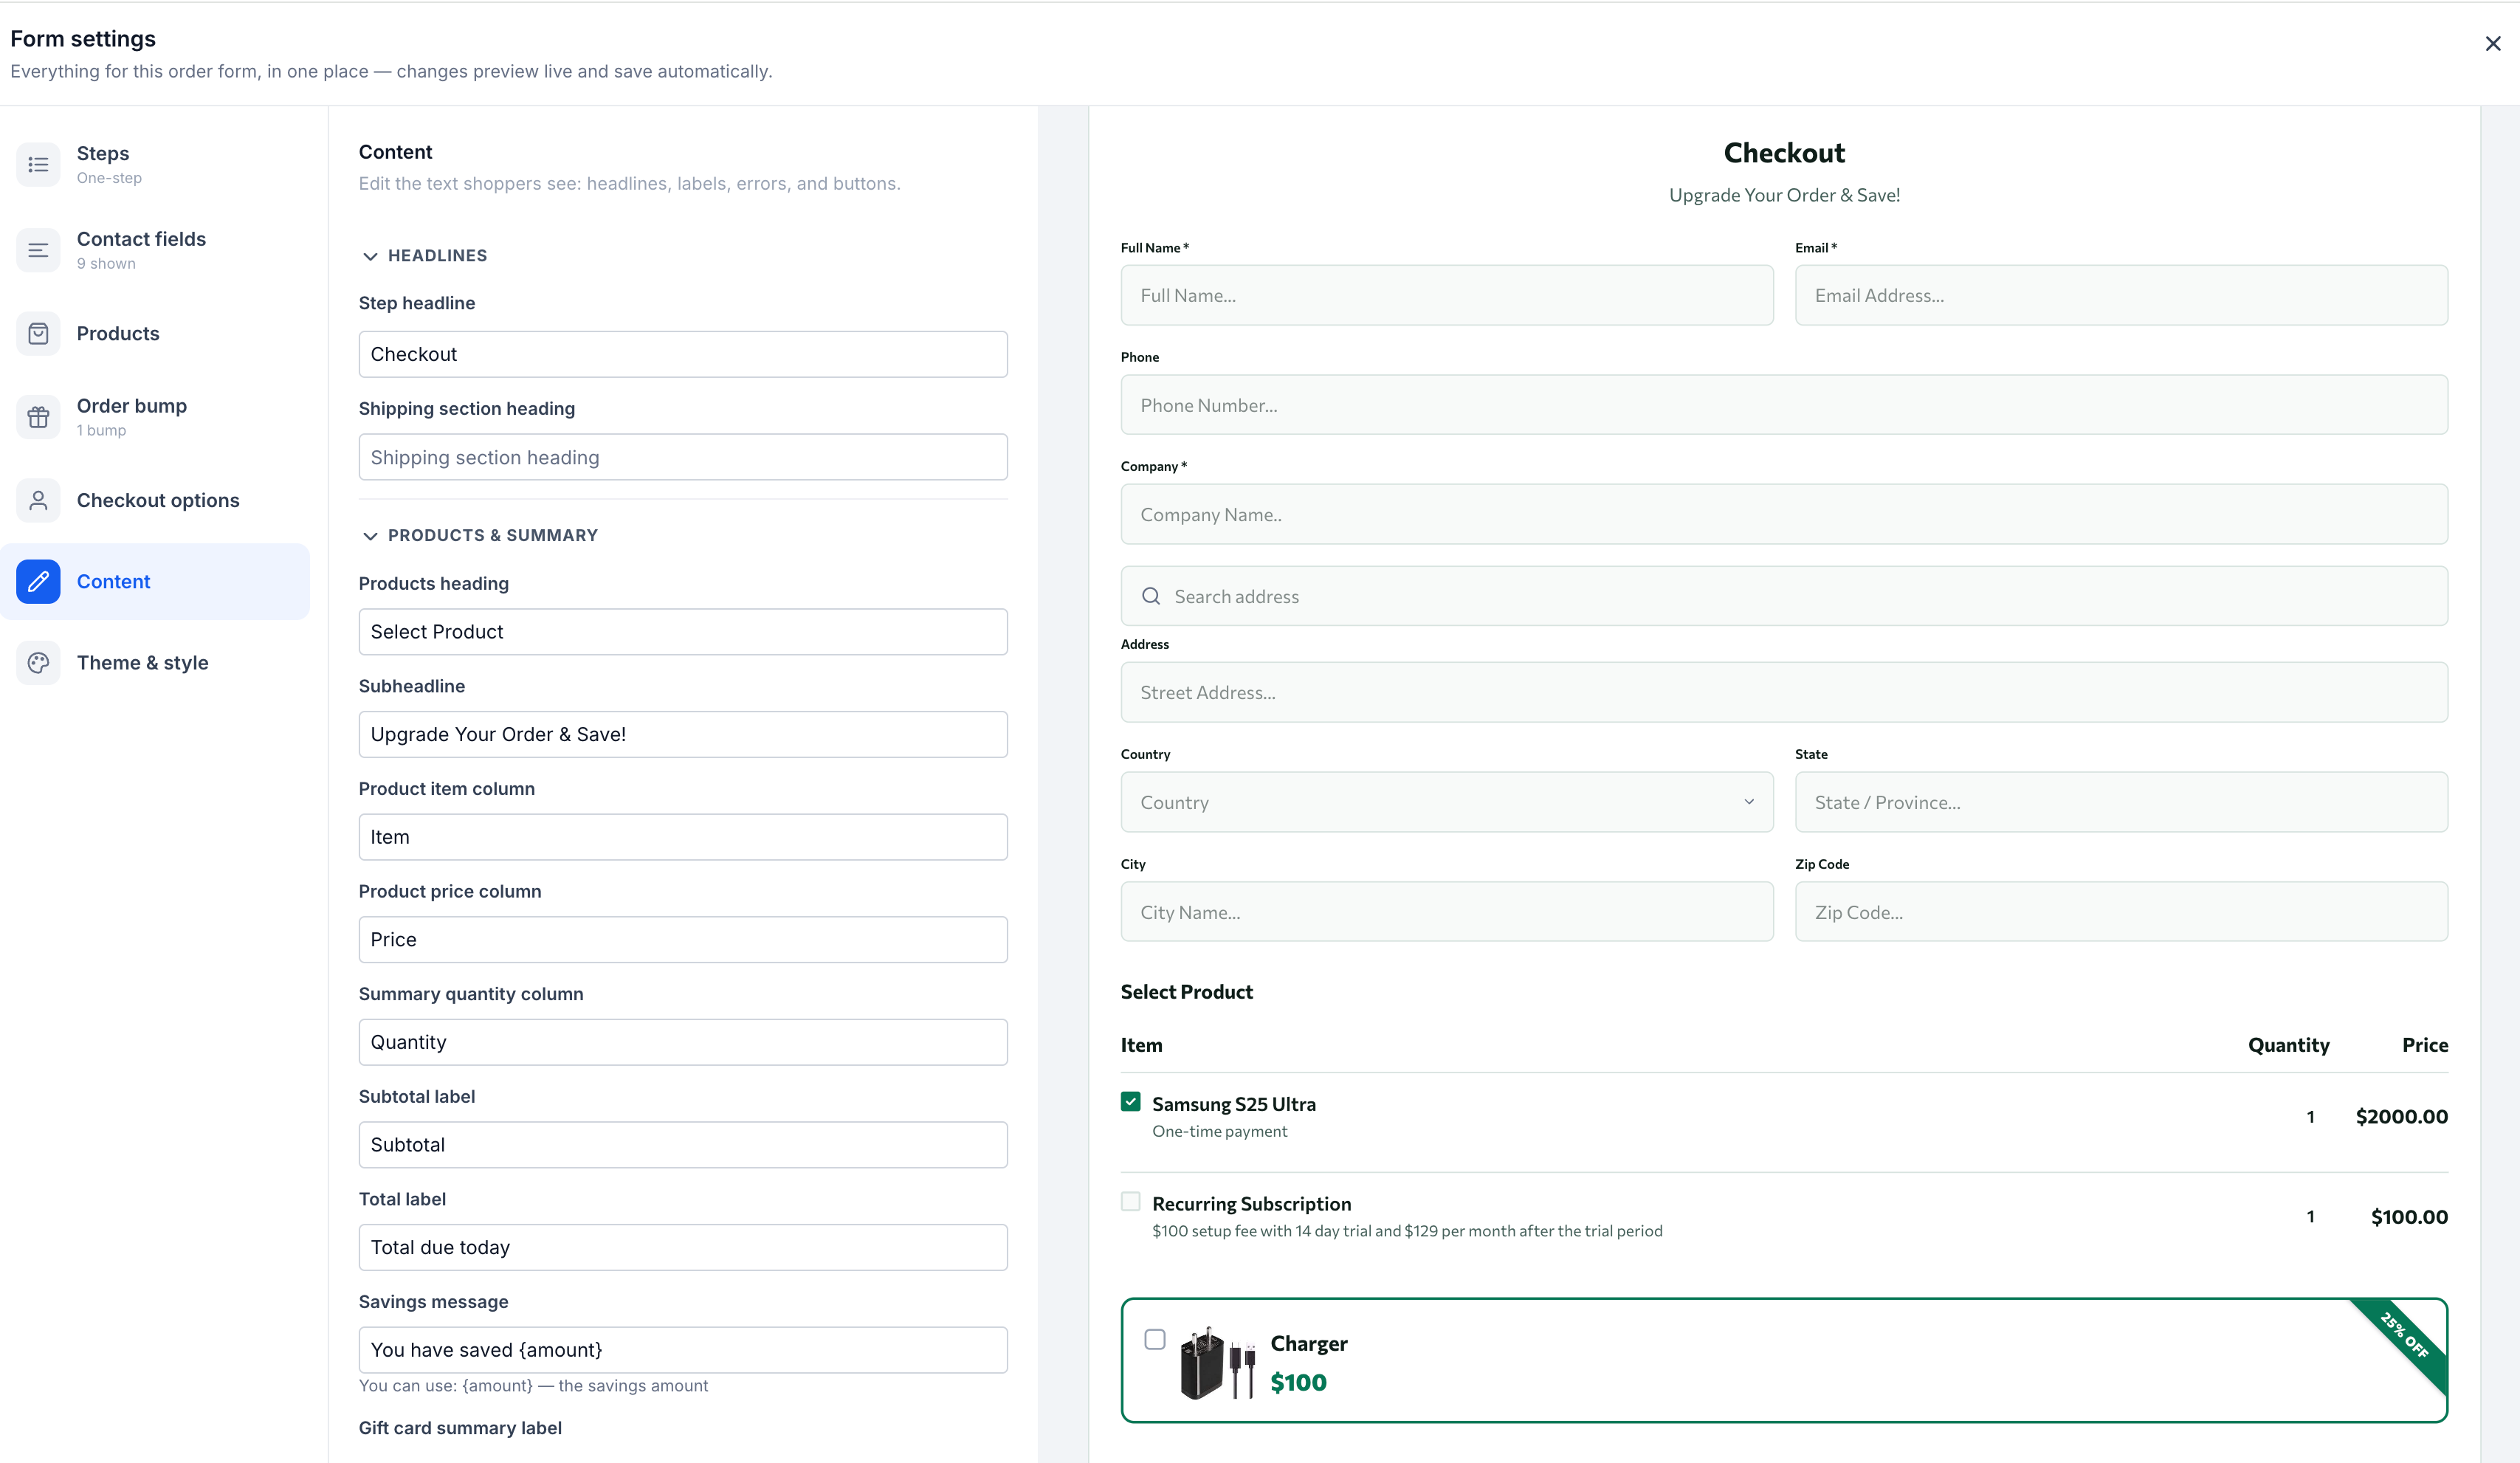Click the Steps list icon in sidebar

[x=38, y=164]
